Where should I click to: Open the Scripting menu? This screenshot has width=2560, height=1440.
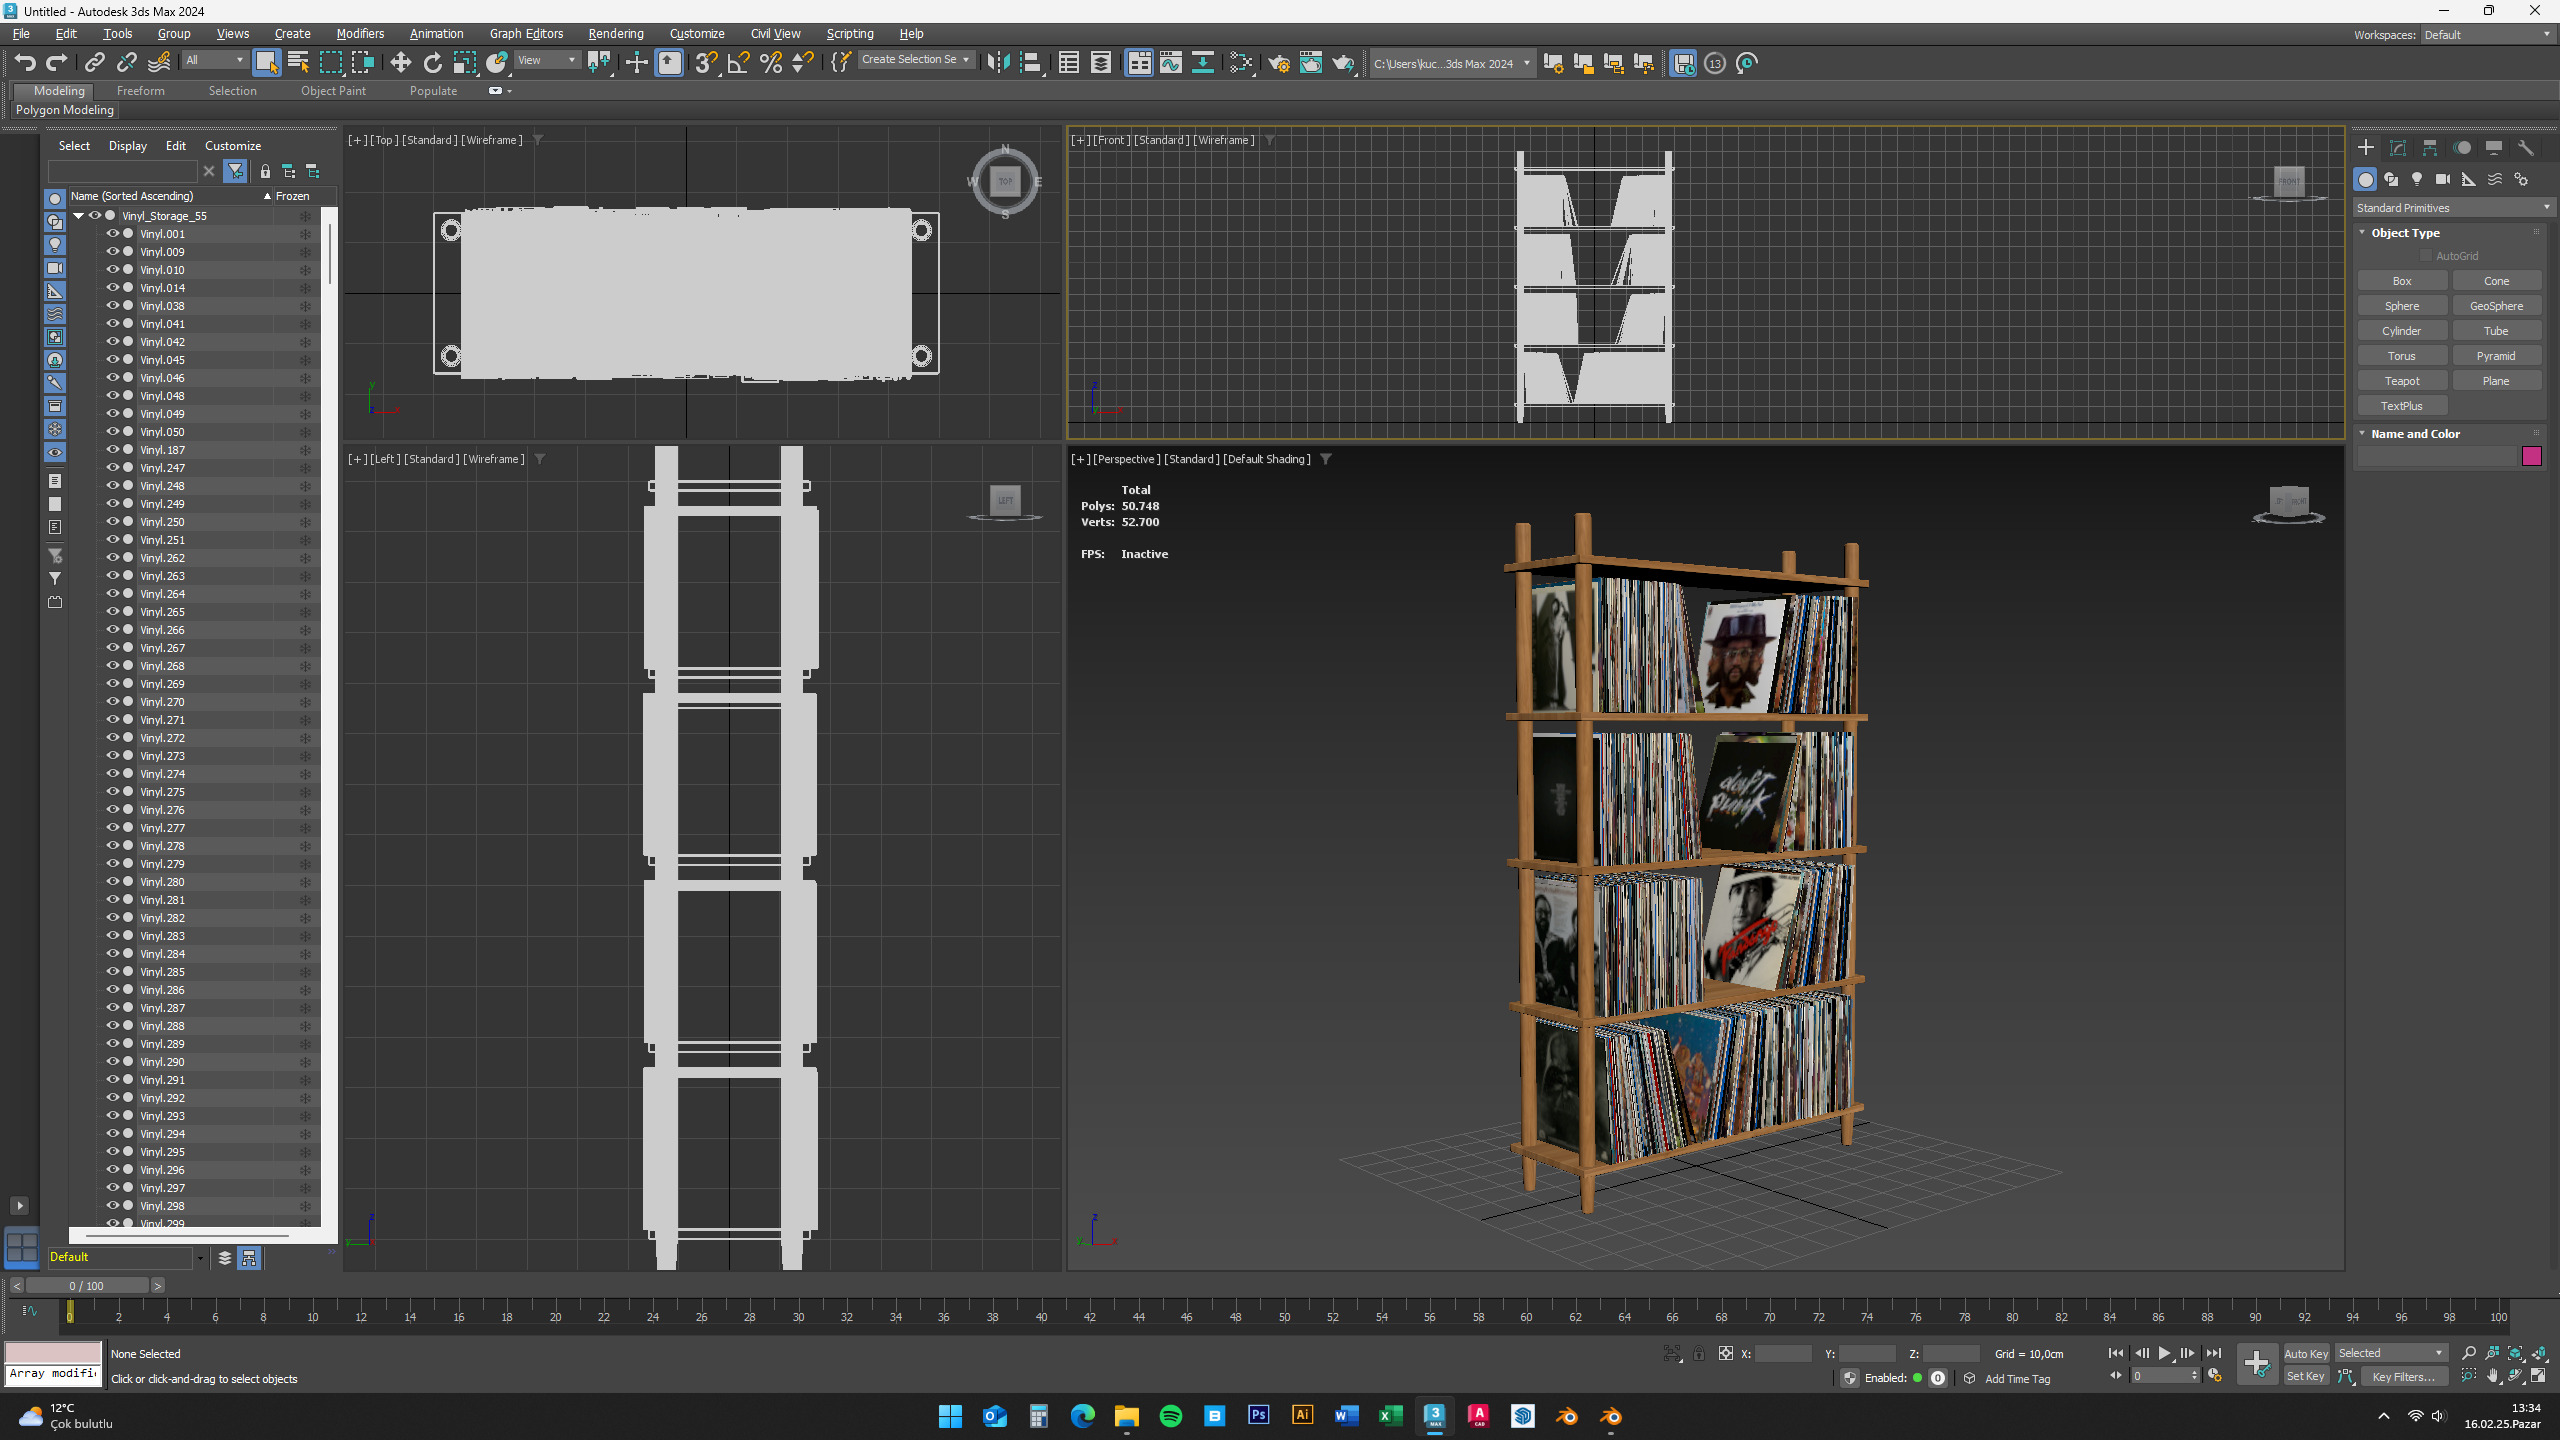click(850, 34)
